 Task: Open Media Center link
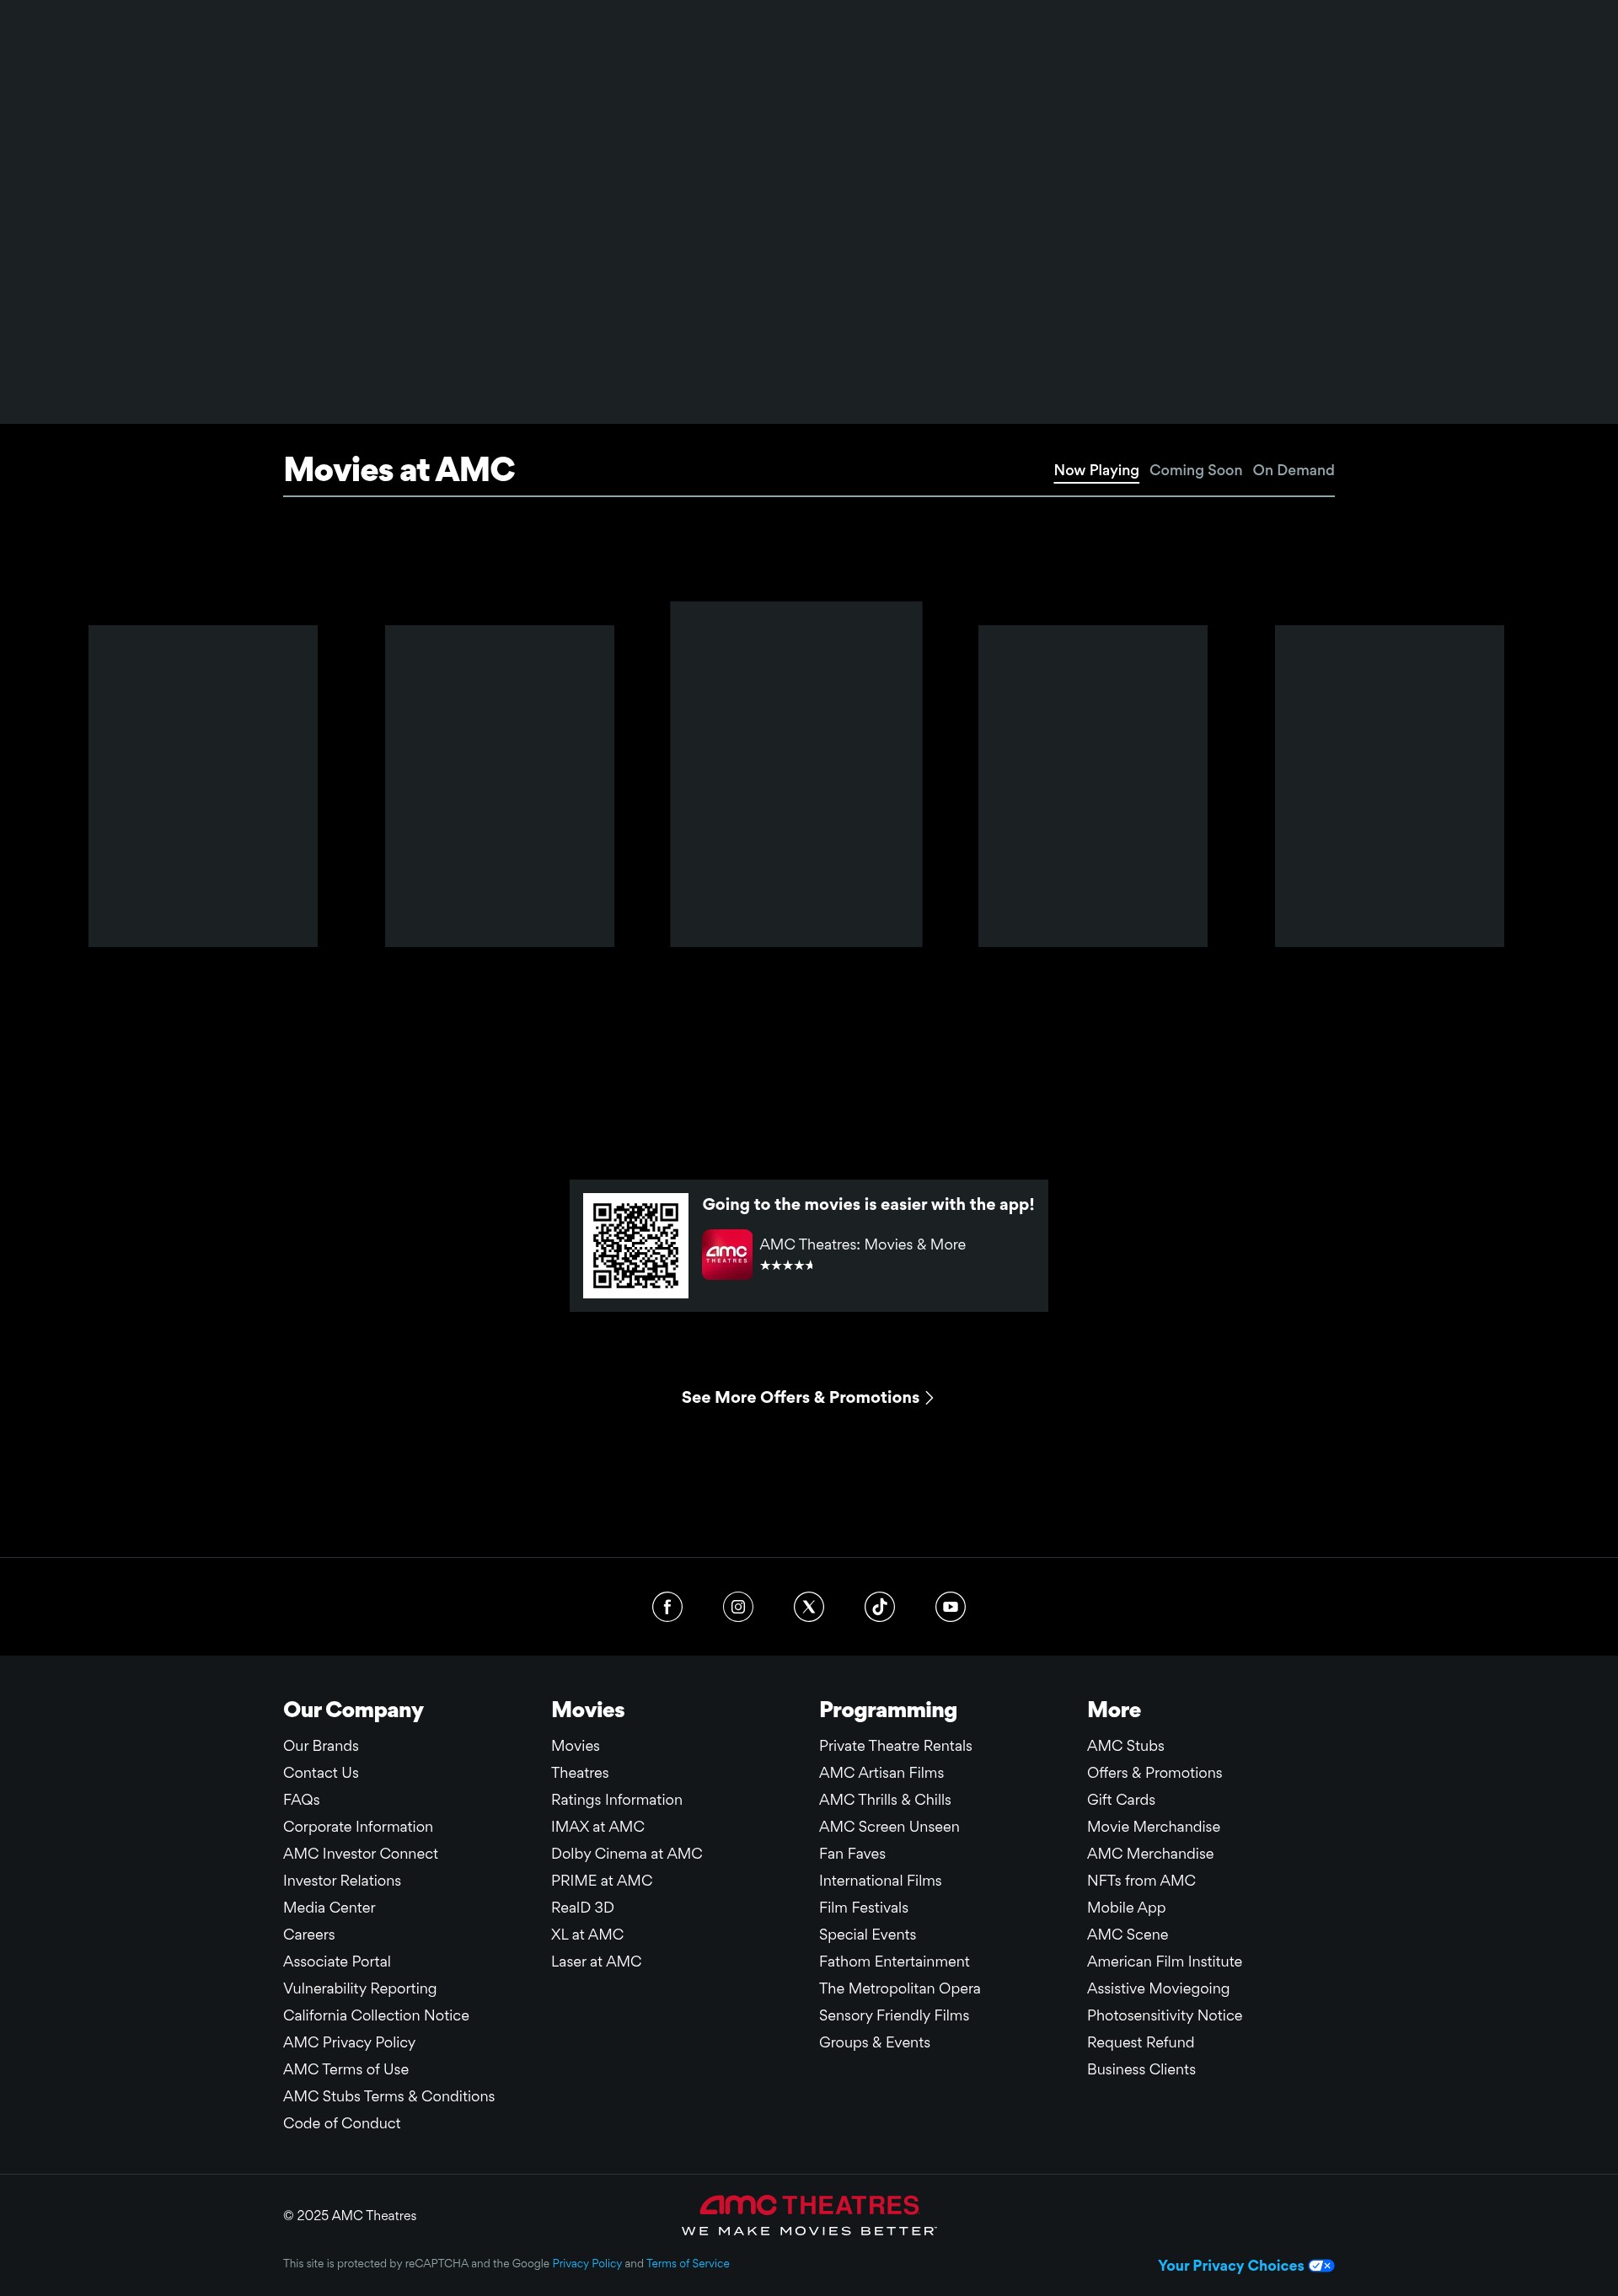(x=329, y=1907)
